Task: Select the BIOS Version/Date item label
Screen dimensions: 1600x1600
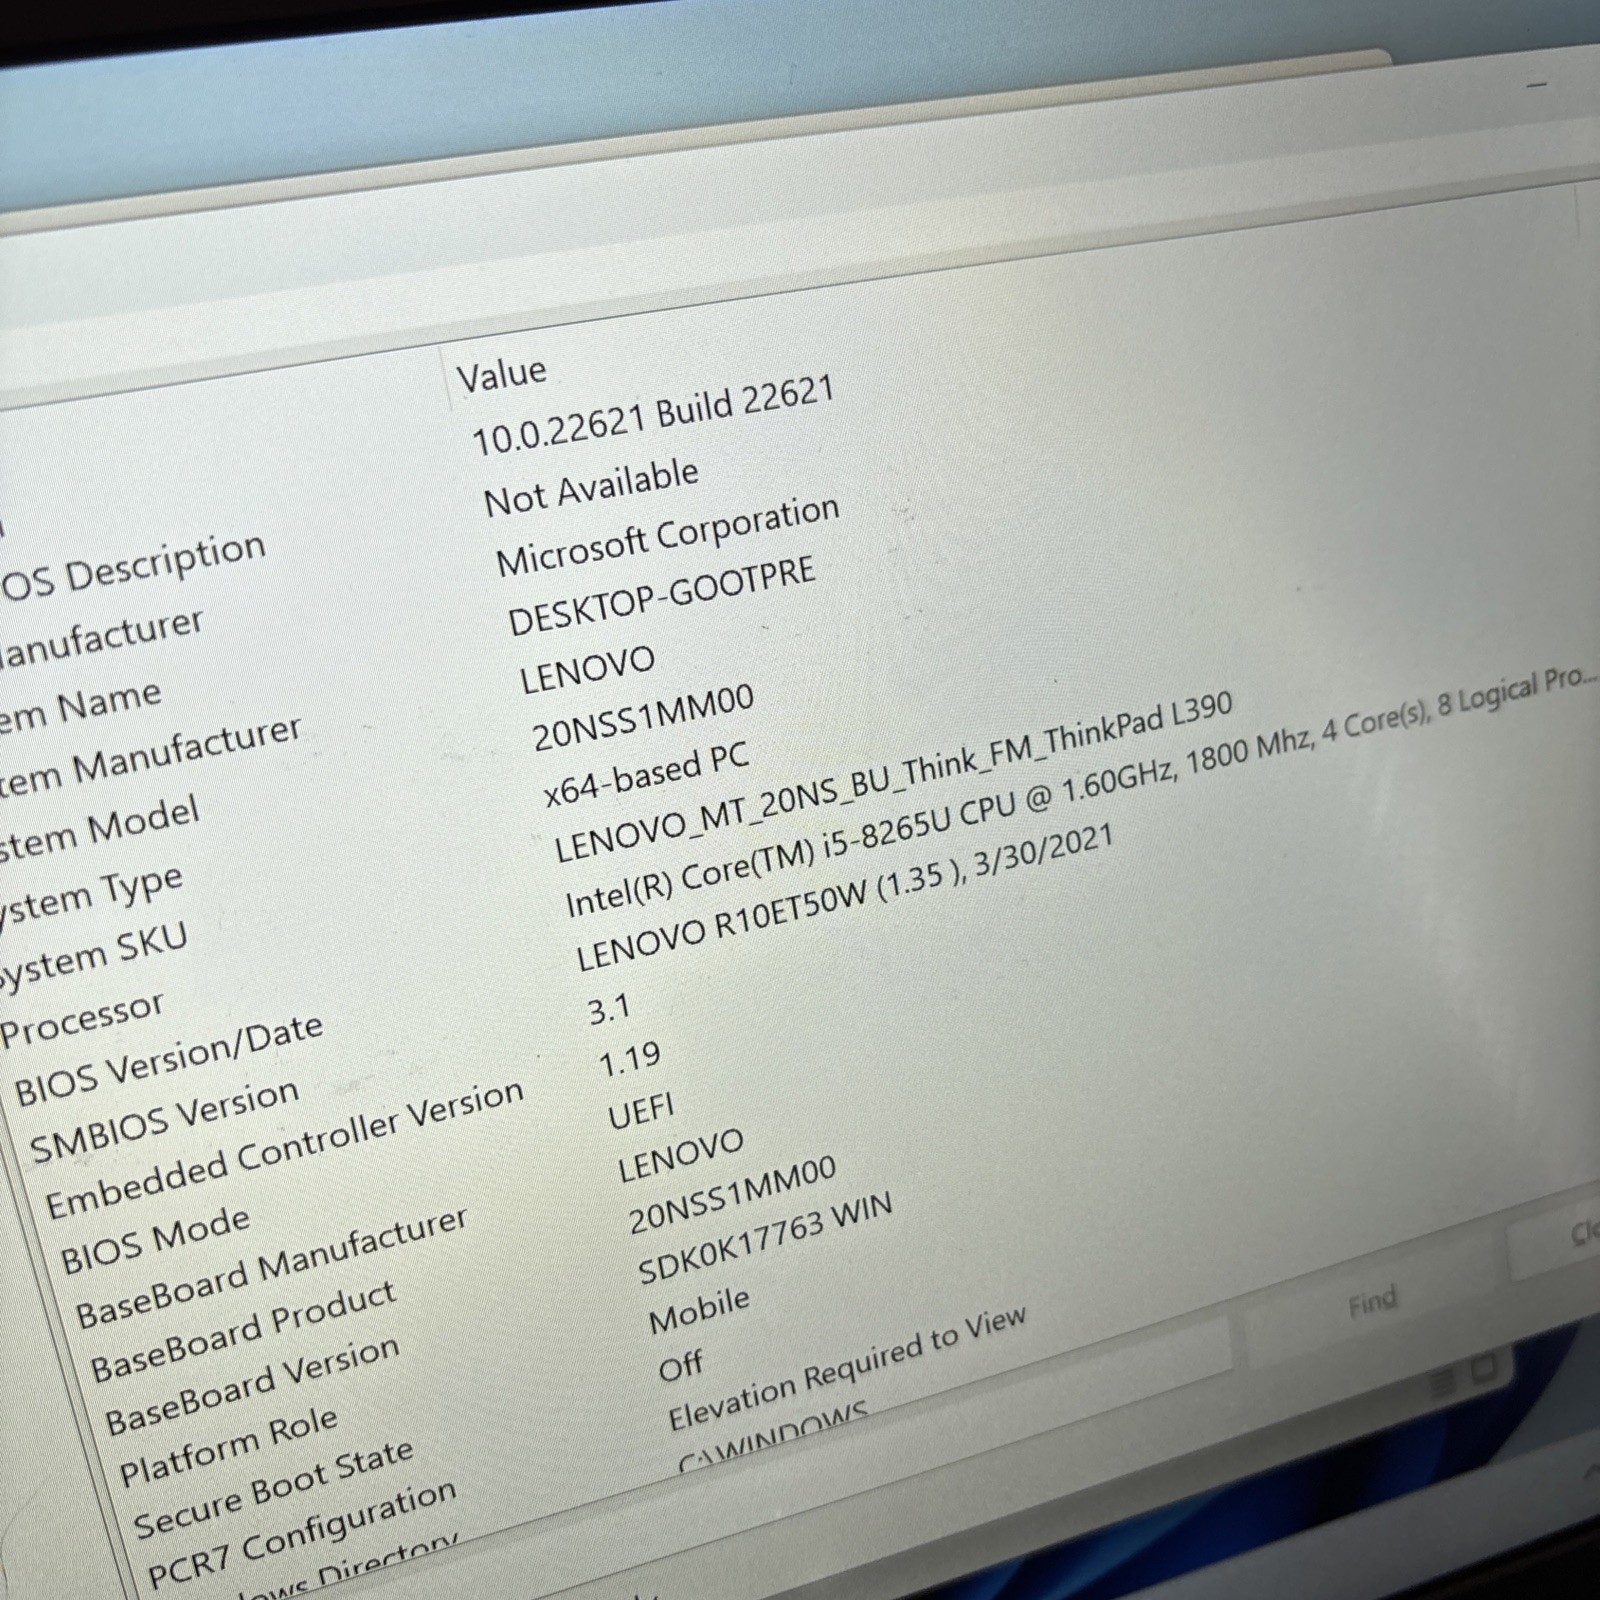Action: click(168, 1060)
